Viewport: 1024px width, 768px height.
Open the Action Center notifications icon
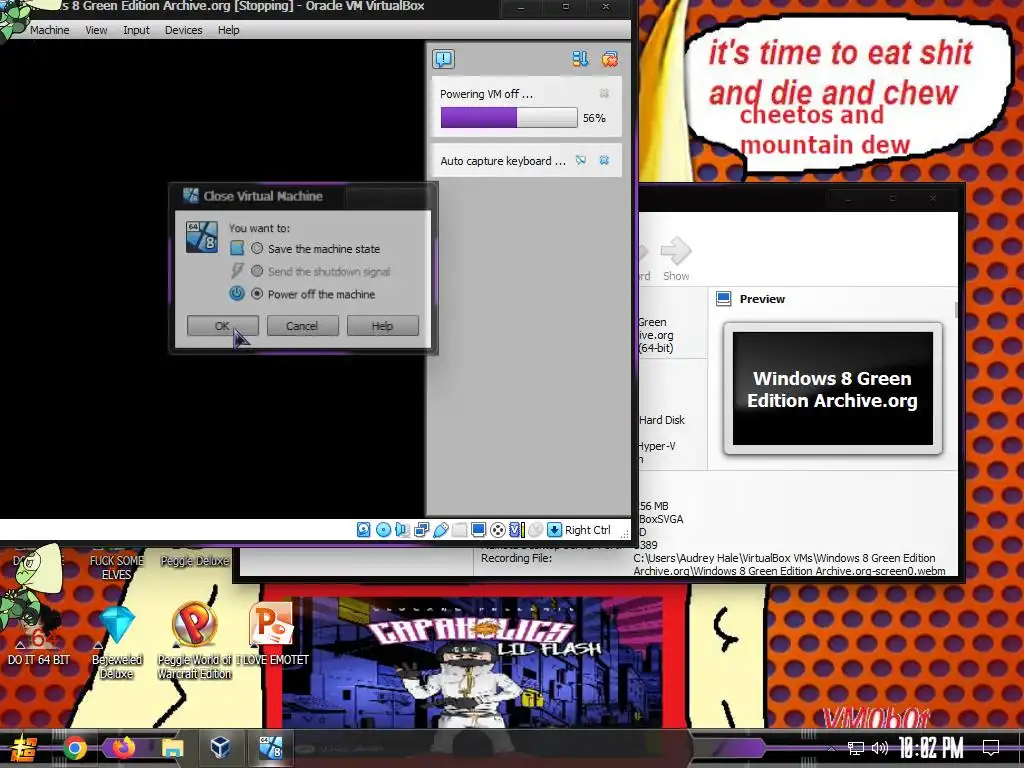pos(991,748)
